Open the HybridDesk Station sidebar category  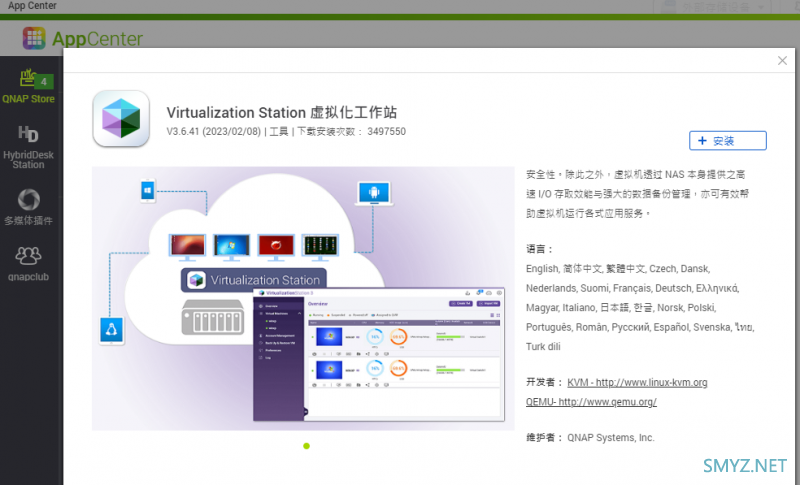pyautogui.click(x=28, y=146)
